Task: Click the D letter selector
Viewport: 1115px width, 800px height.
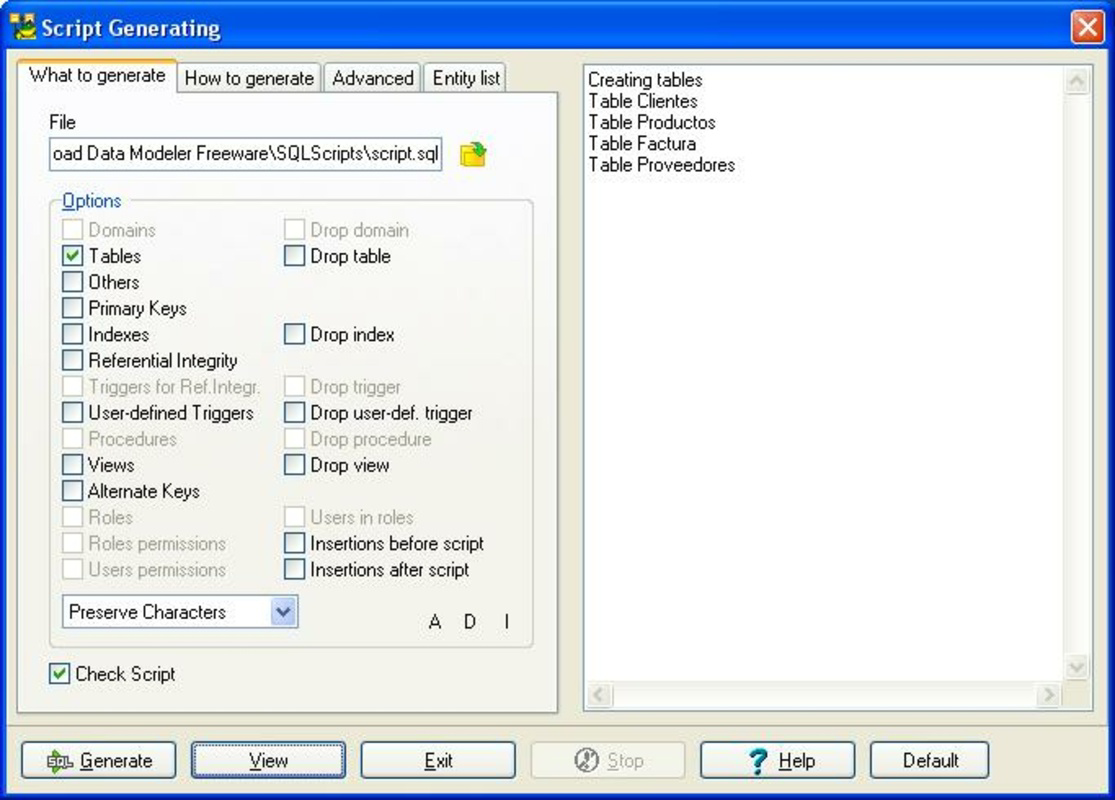Action: (469, 622)
